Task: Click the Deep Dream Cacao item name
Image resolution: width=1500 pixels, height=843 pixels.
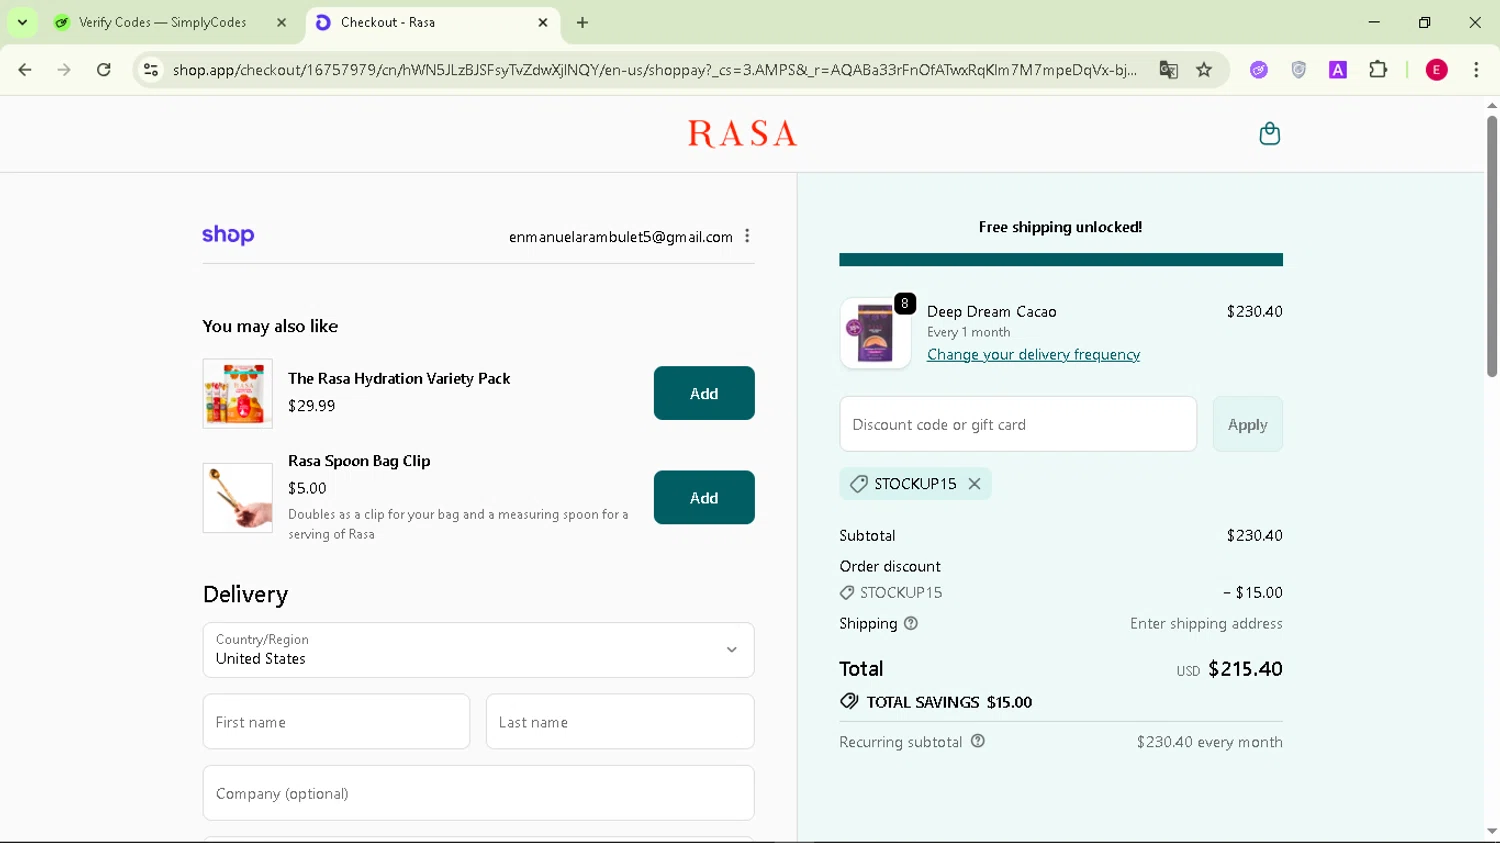Action: point(992,312)
